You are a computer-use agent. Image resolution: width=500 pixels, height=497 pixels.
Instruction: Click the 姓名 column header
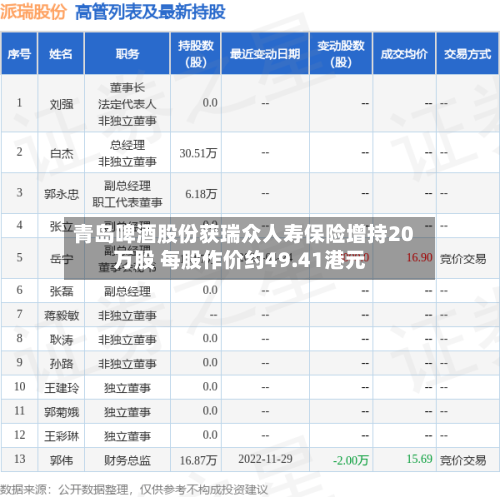[61, 54]
